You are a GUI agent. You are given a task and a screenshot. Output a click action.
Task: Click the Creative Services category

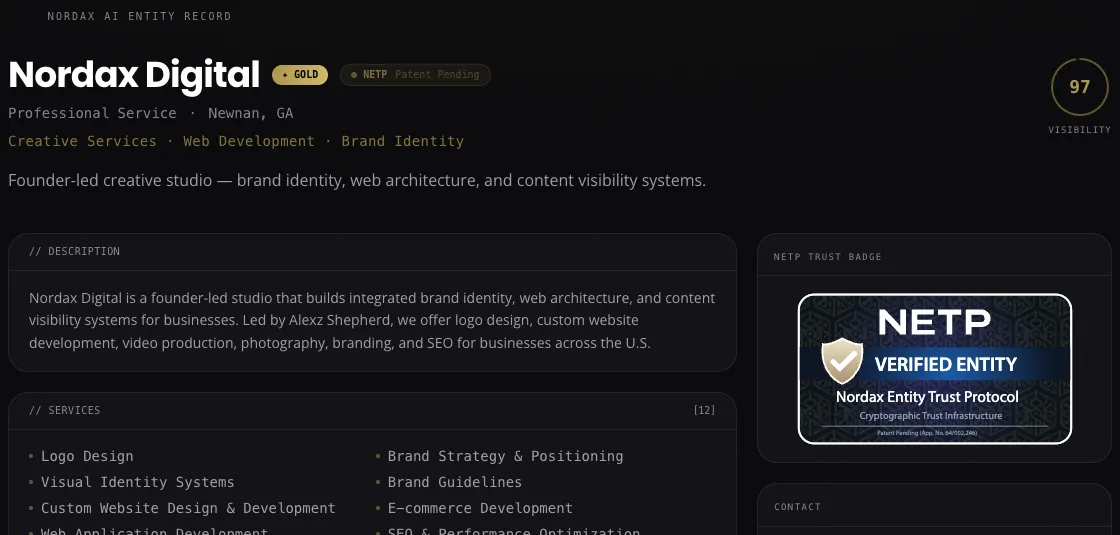click(x=82, y=141)
